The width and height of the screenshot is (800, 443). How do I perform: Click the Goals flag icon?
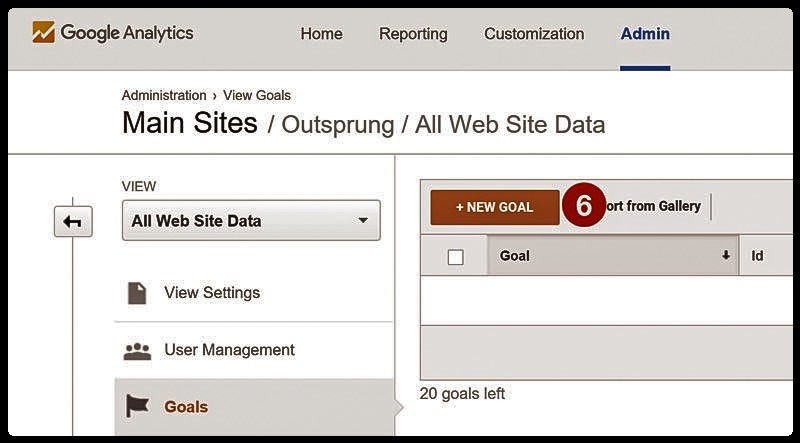pos(137,407)
